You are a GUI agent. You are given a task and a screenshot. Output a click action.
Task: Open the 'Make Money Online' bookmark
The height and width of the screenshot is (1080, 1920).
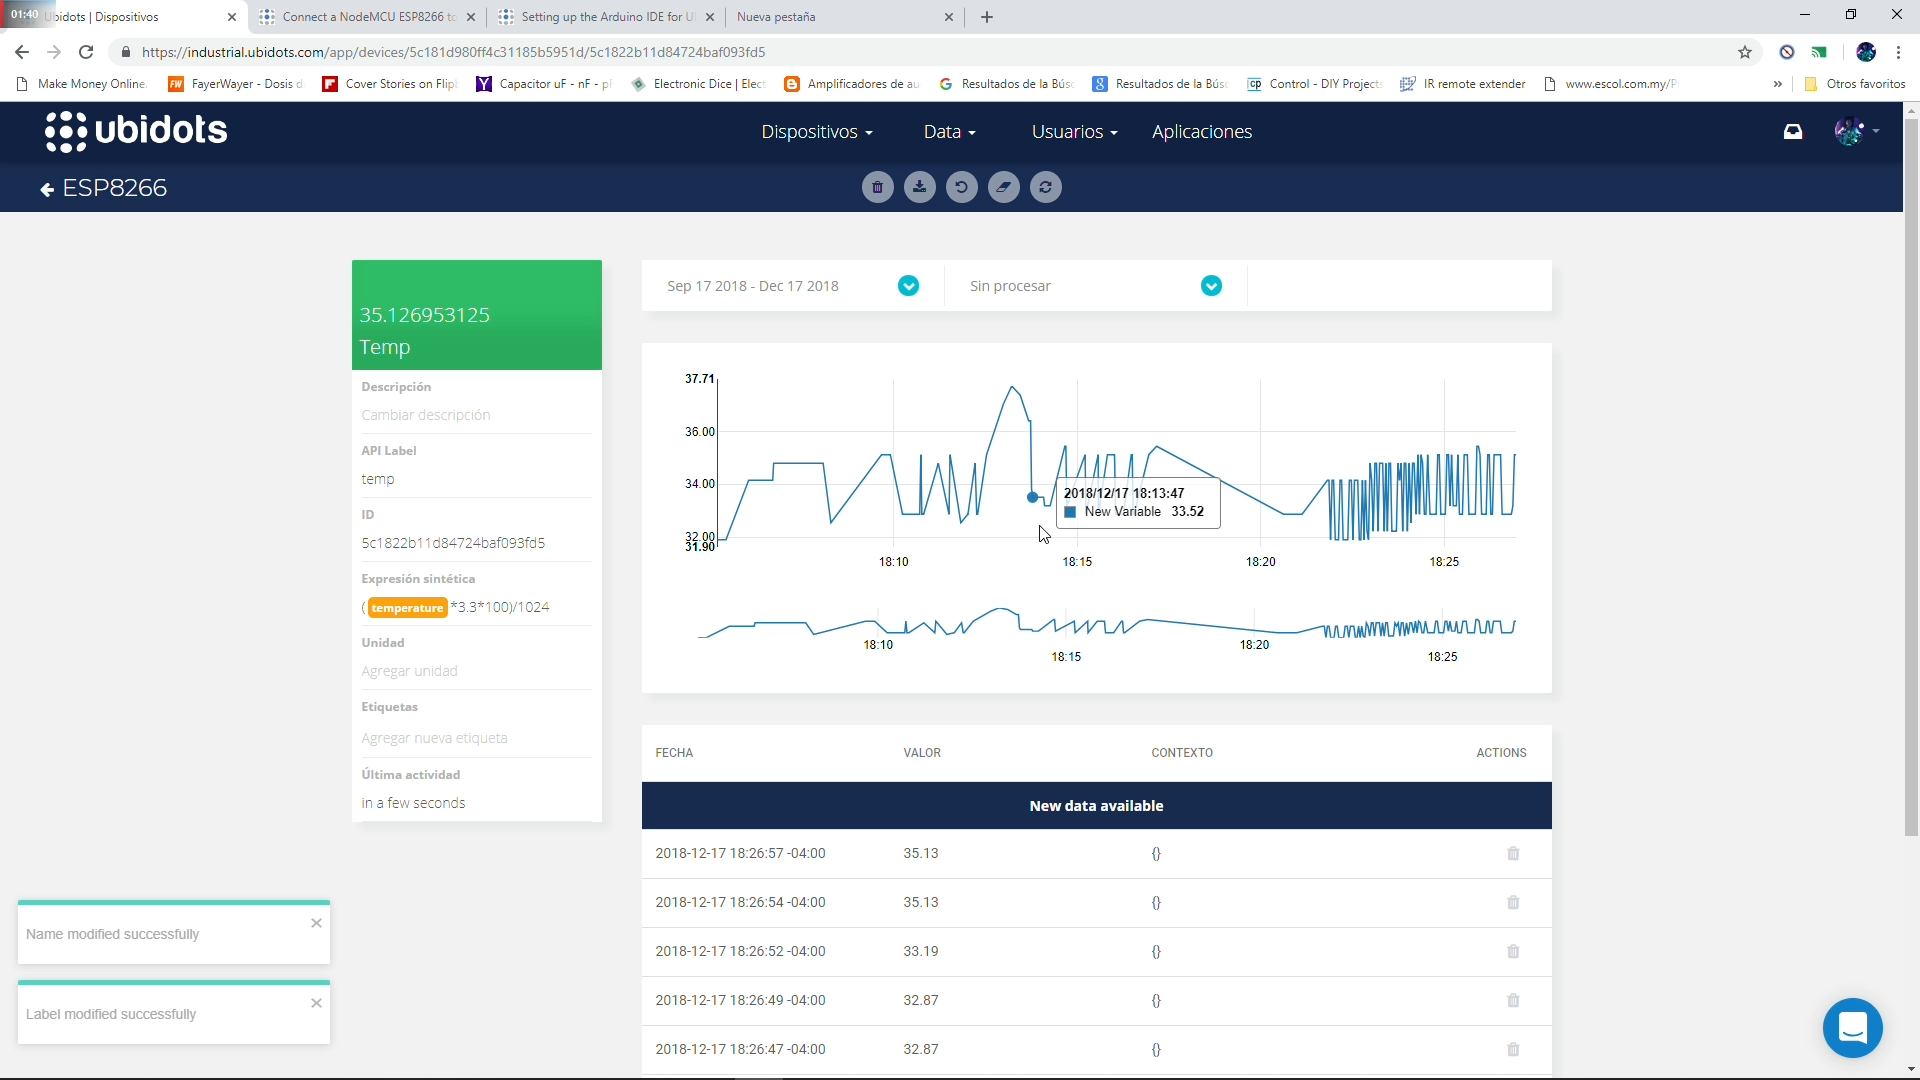tap(82, 84)
